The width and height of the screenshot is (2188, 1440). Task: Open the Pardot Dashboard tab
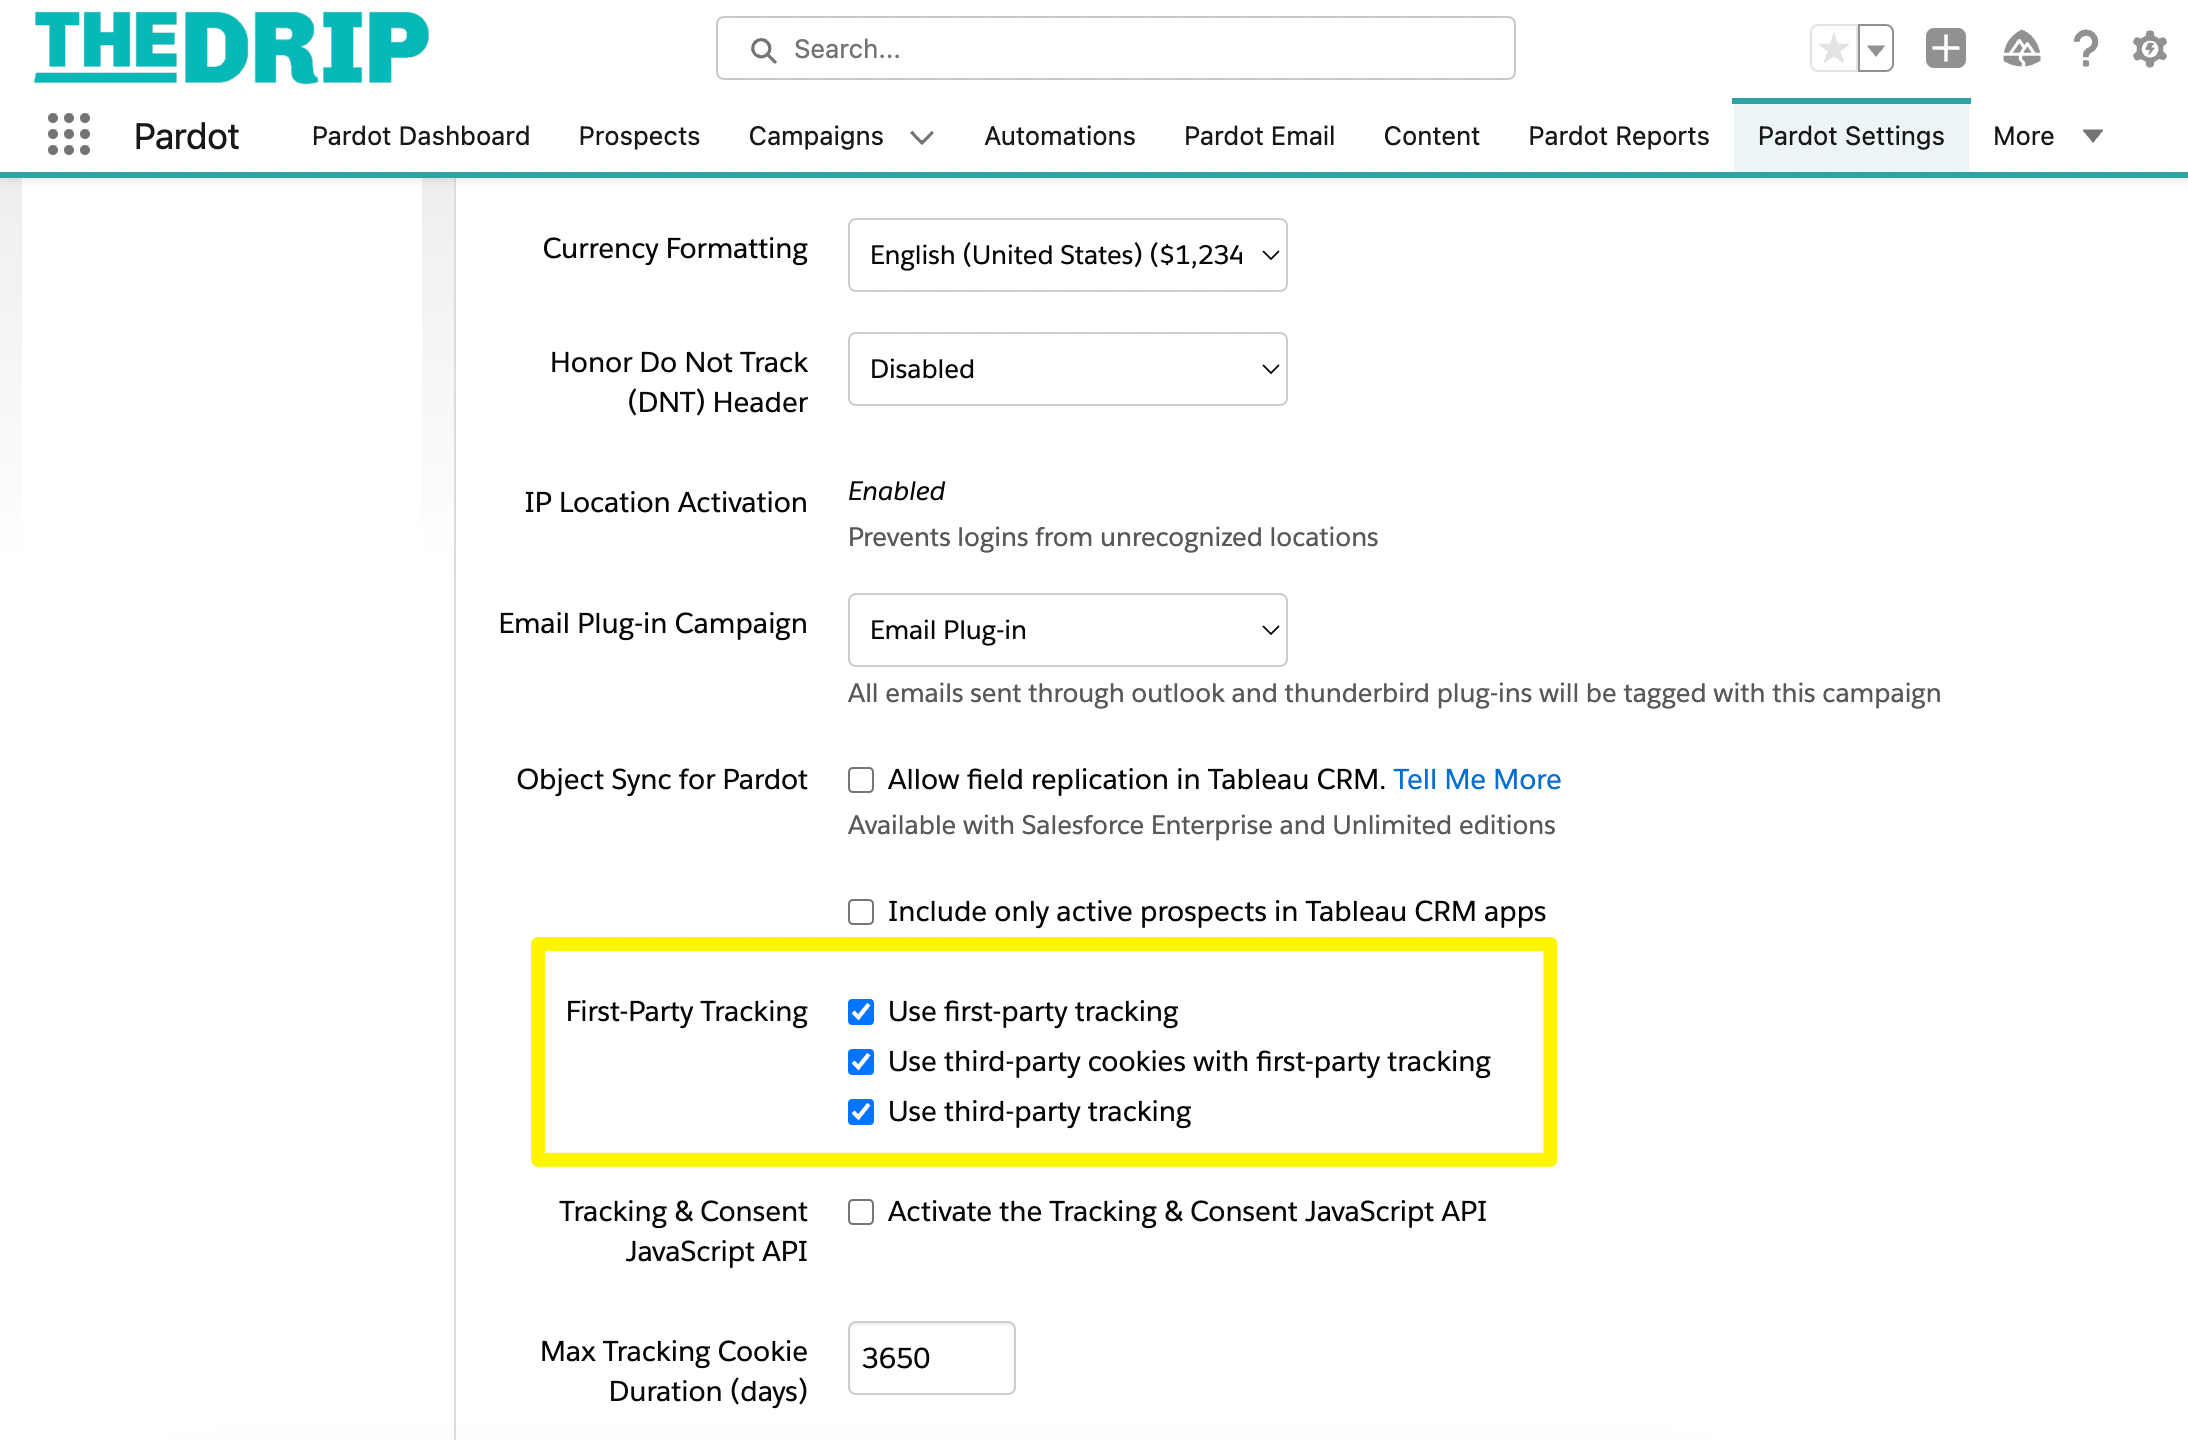[x=421, y=136]
